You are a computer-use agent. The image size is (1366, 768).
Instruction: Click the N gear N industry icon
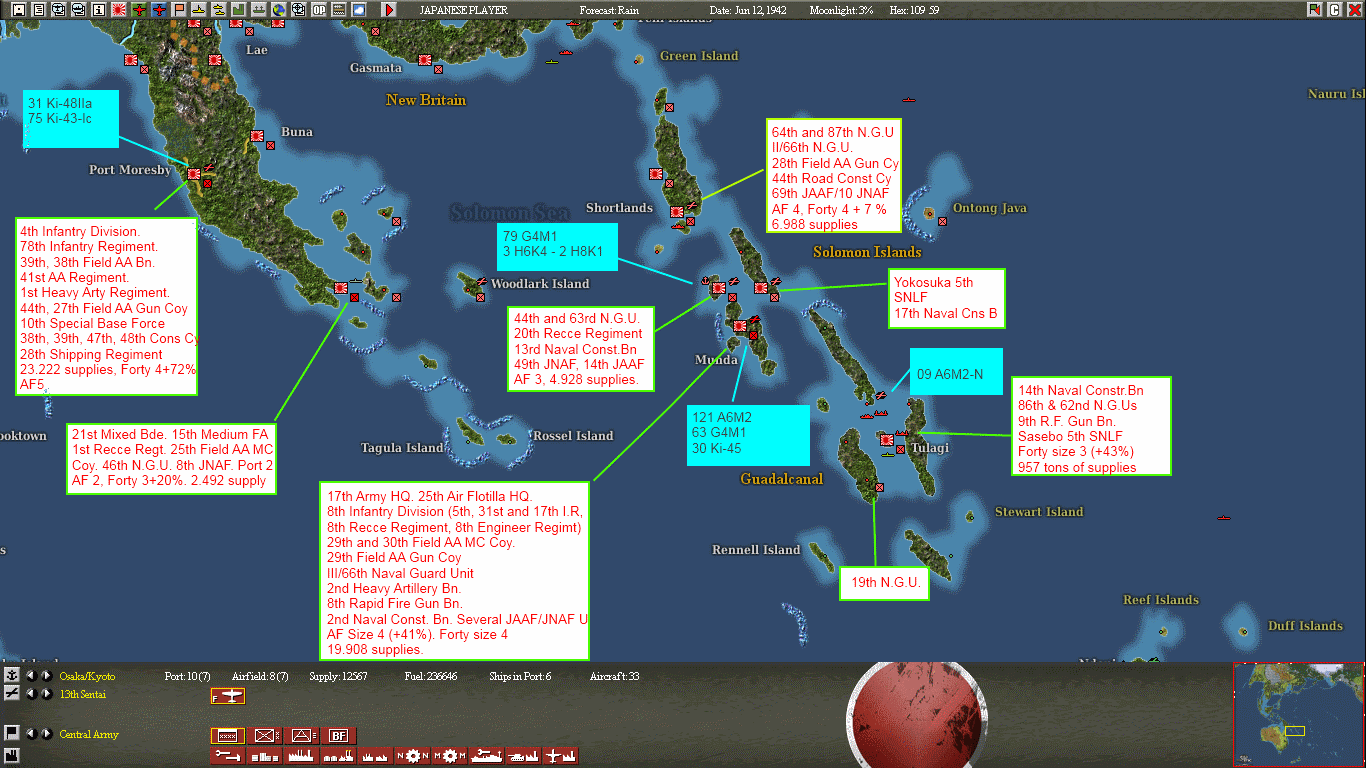click(412, 756)
